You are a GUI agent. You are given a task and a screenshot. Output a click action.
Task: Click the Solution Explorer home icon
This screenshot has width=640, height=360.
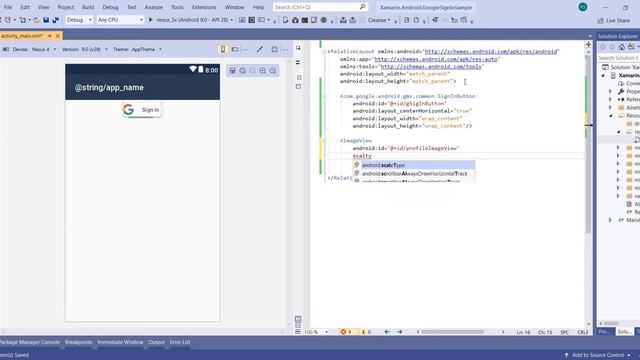[621, 47]
